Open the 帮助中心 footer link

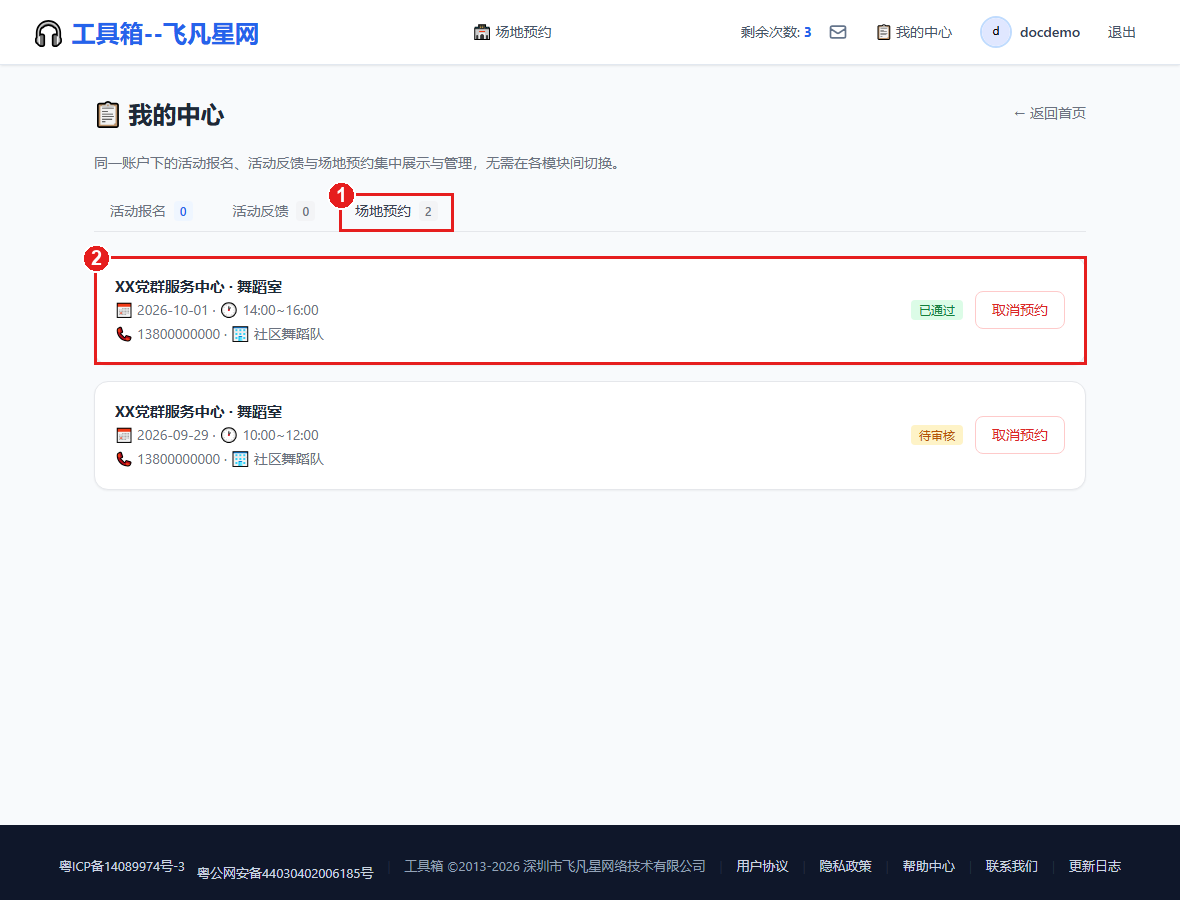[x=929, y=866]
